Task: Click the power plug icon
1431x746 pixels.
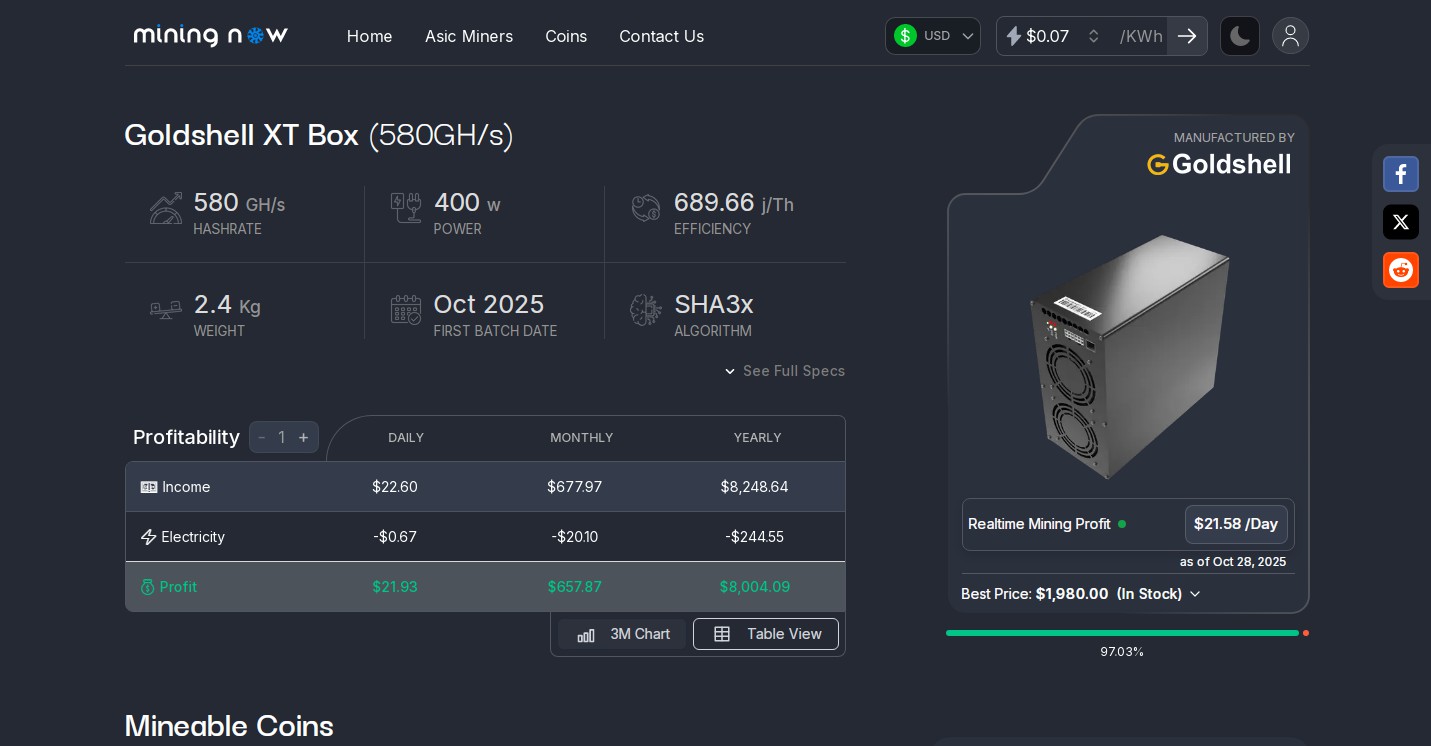Action: coord(406,208)
